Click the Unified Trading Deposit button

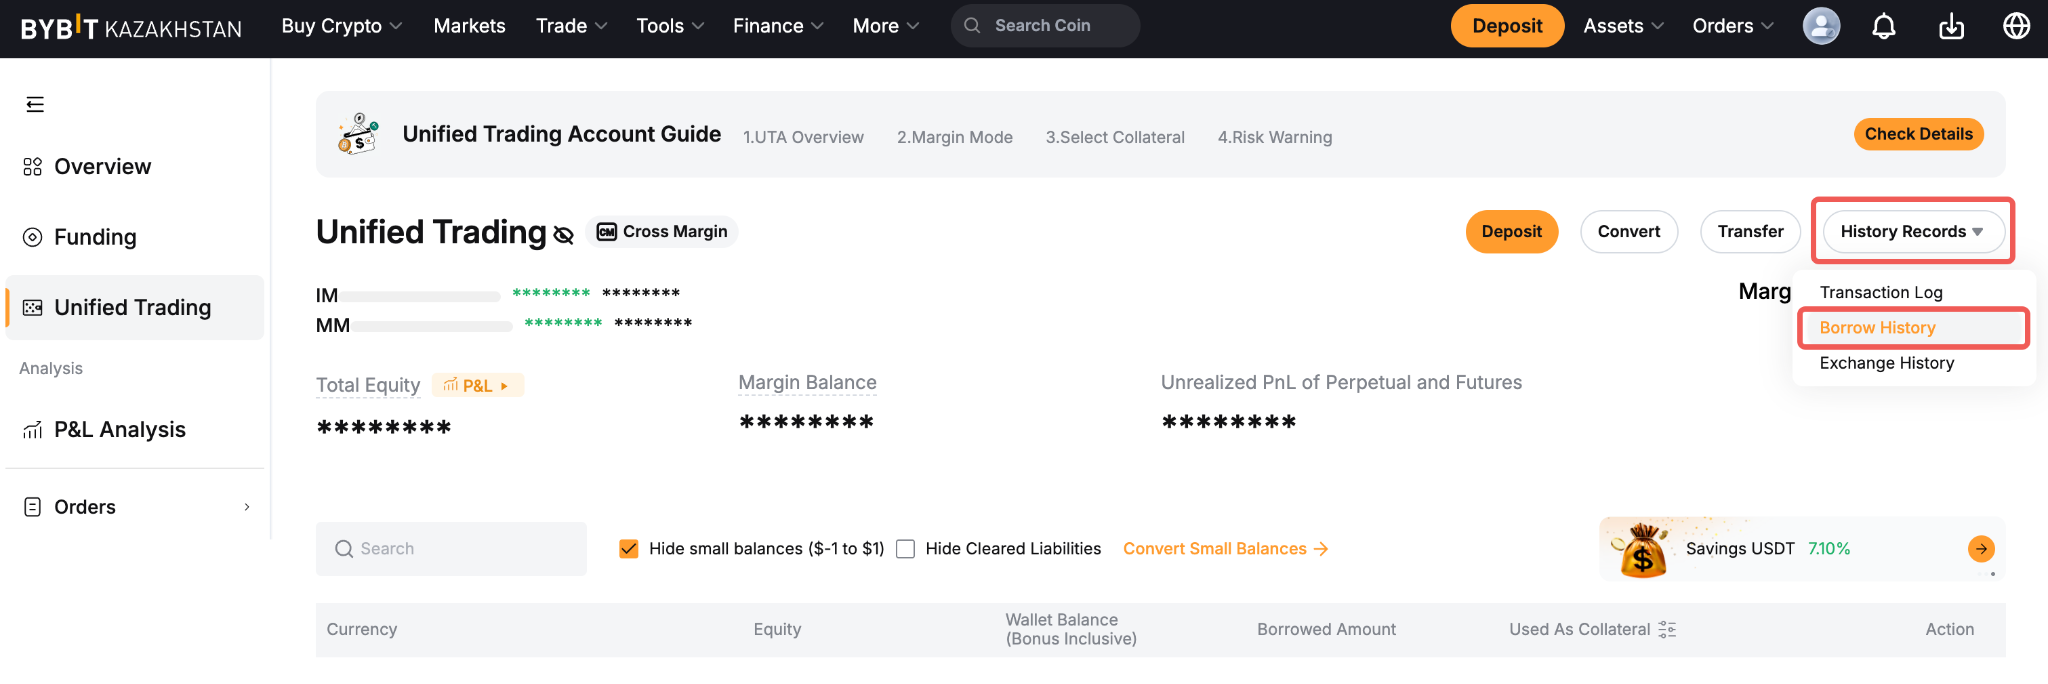point(1512,231)
